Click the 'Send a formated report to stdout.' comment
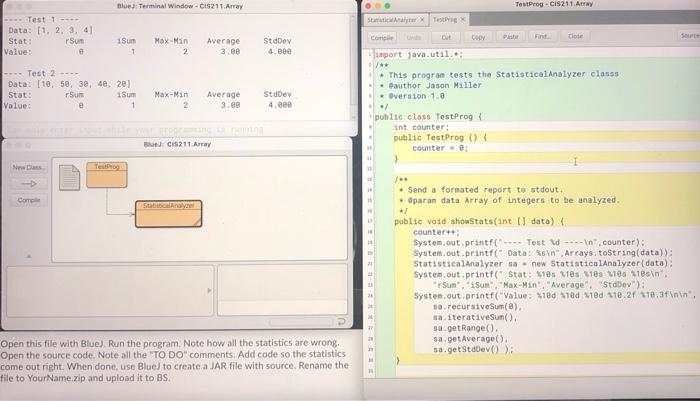Screen dimensions: 700x401 485,190
